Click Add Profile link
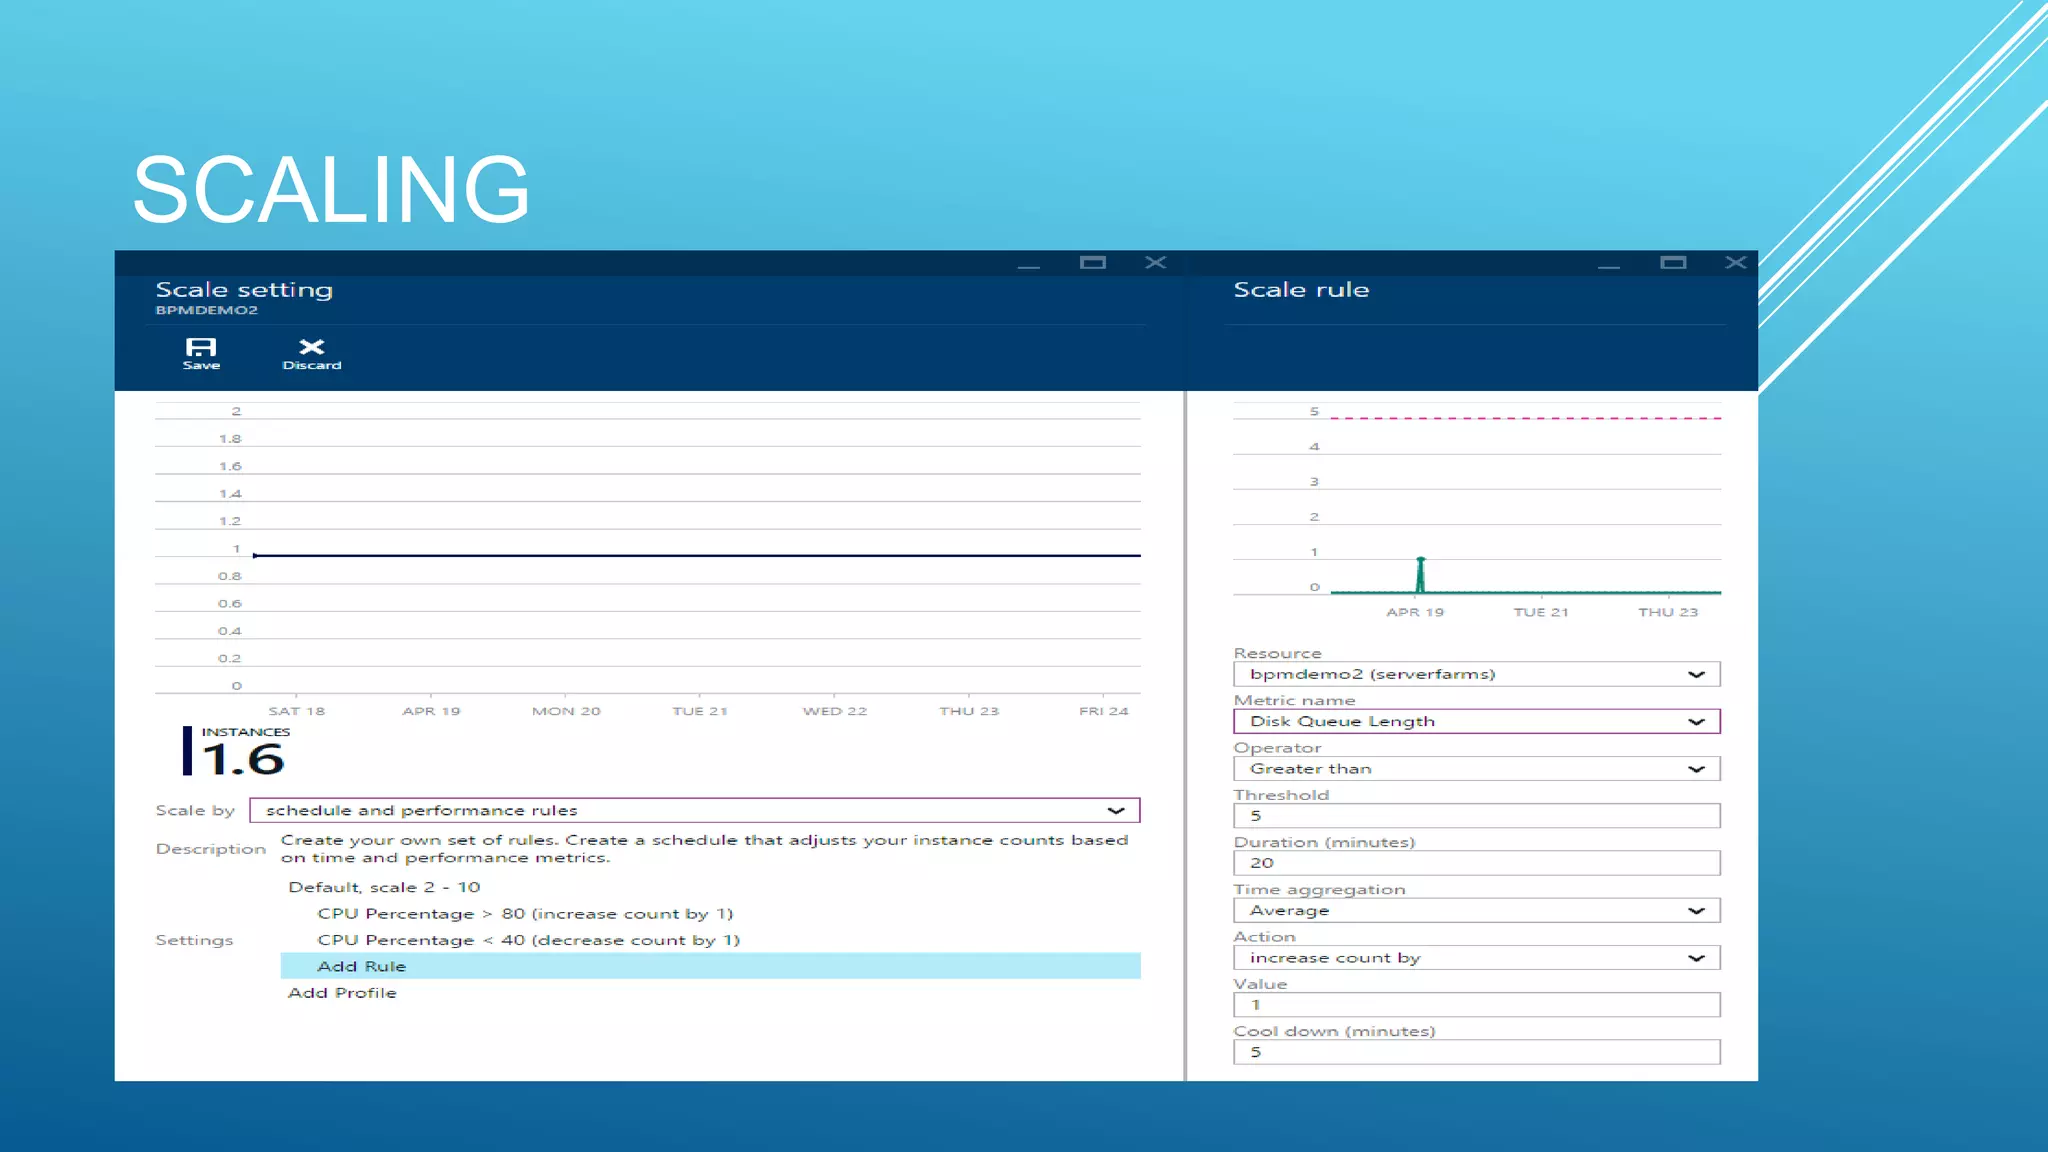2048x1152 pixels. [342, 993]
